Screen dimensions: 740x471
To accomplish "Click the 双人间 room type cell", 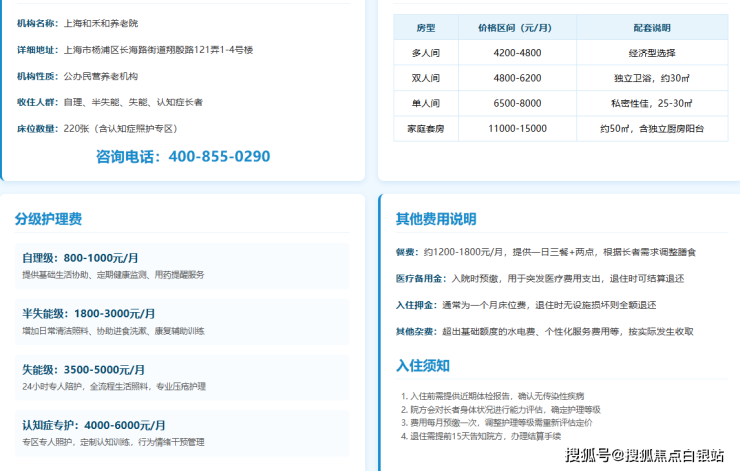I will 426,78.
